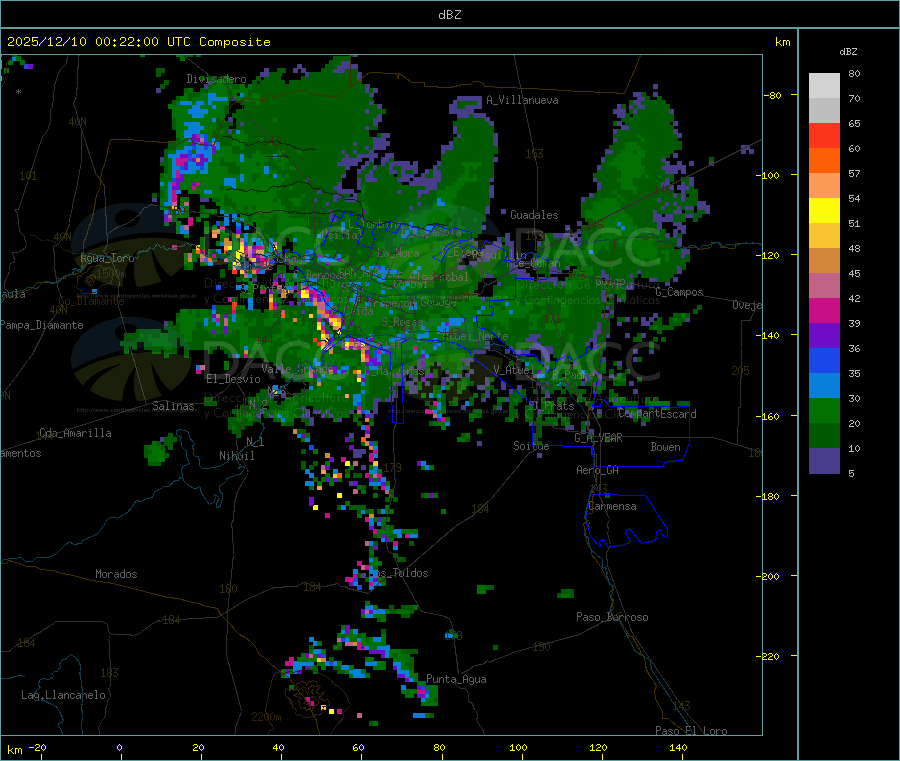Click the Paso_El_Loro label
Screen dimensions: 900x761
[692, 731]
